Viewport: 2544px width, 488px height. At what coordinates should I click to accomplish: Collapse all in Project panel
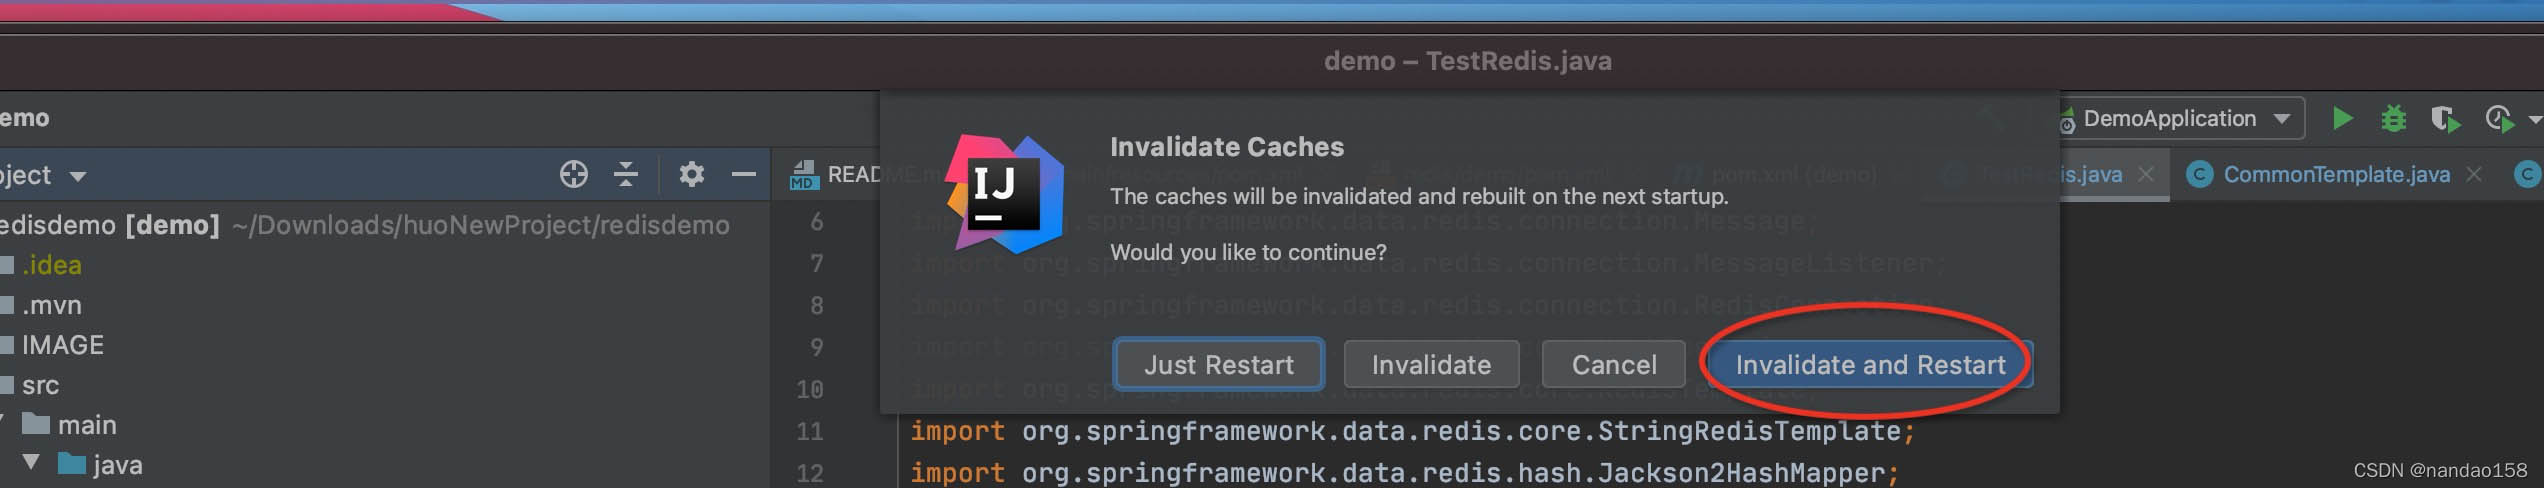[626, 174]
